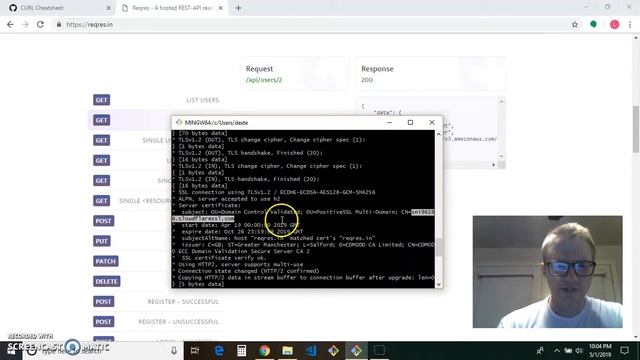Go forward with the browser forward arrow
640x360 pixels.
click(x=25, y=24)
